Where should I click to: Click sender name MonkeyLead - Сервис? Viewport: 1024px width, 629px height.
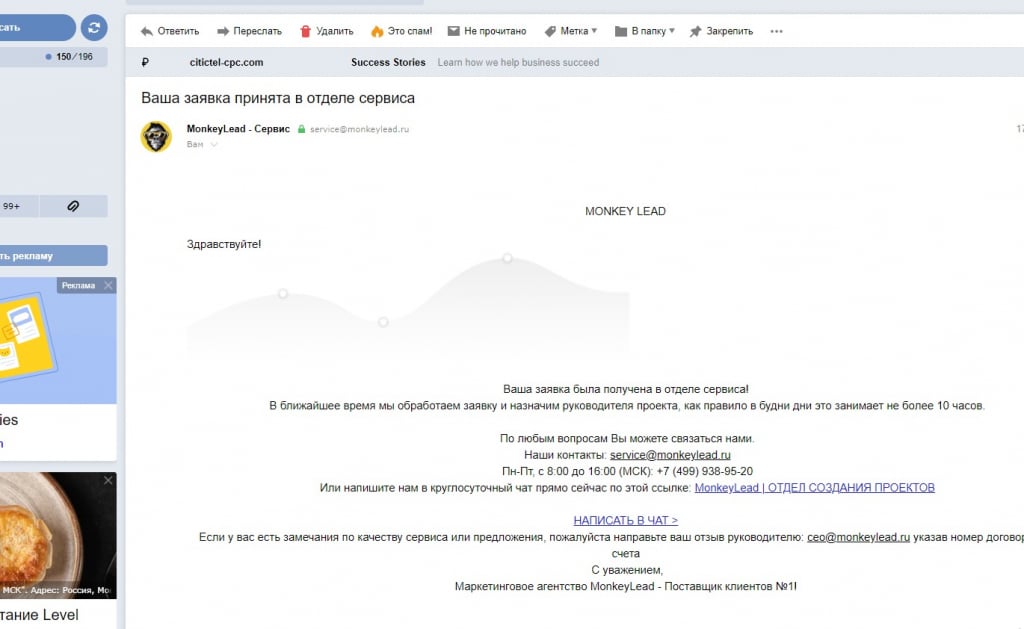pyautogui.click(x=238, y=129)
